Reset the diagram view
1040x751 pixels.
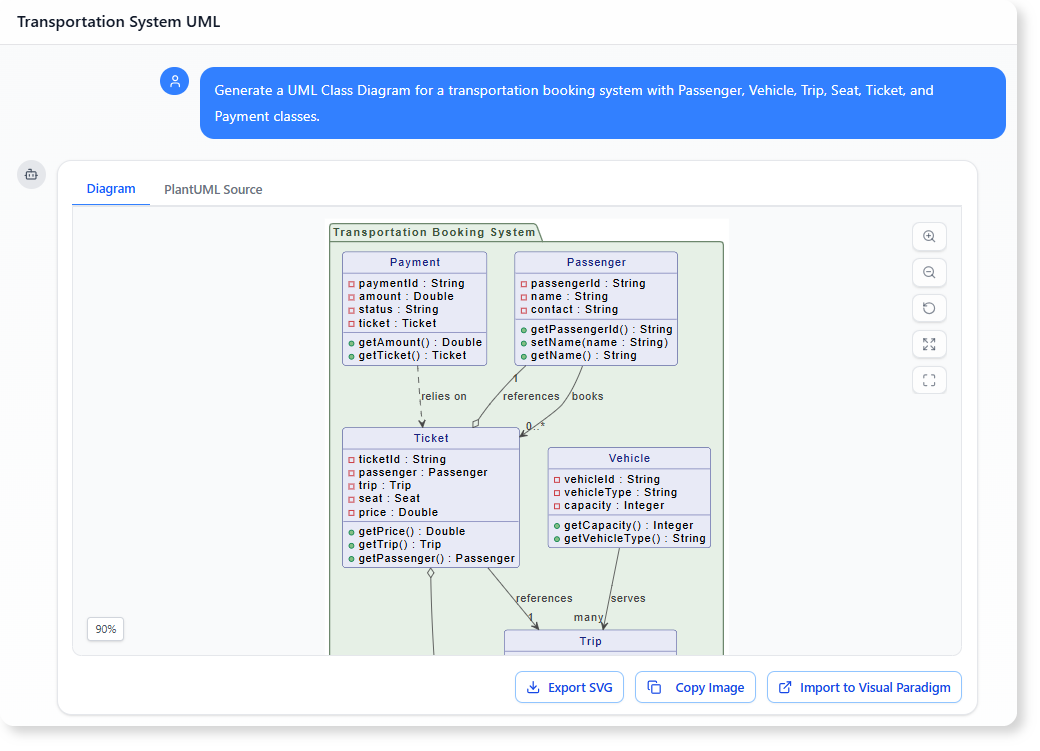pyautogui.click(x=929, y=308)
